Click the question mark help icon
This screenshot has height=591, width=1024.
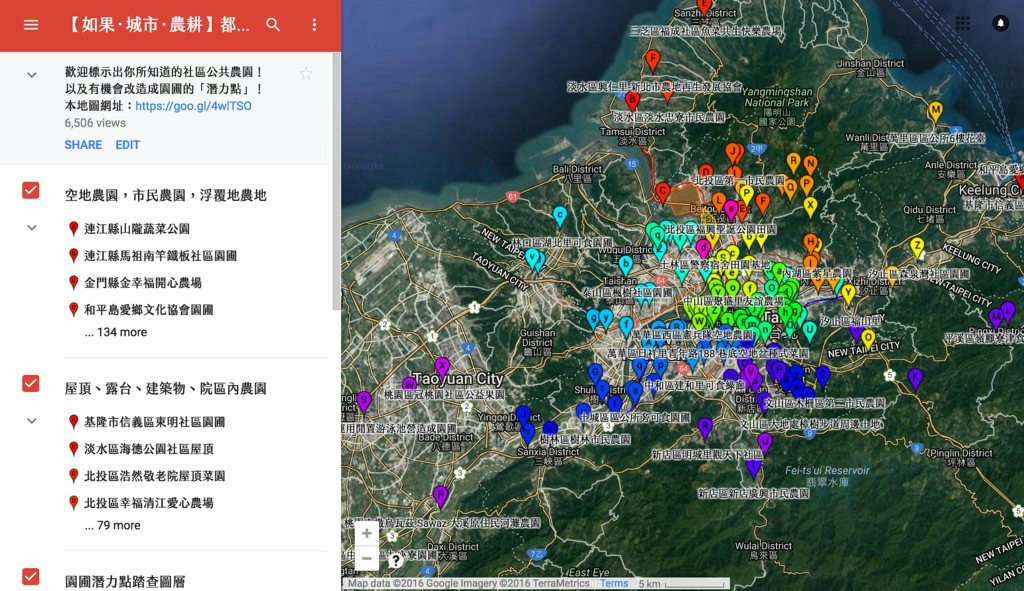[x=395, y=560]
